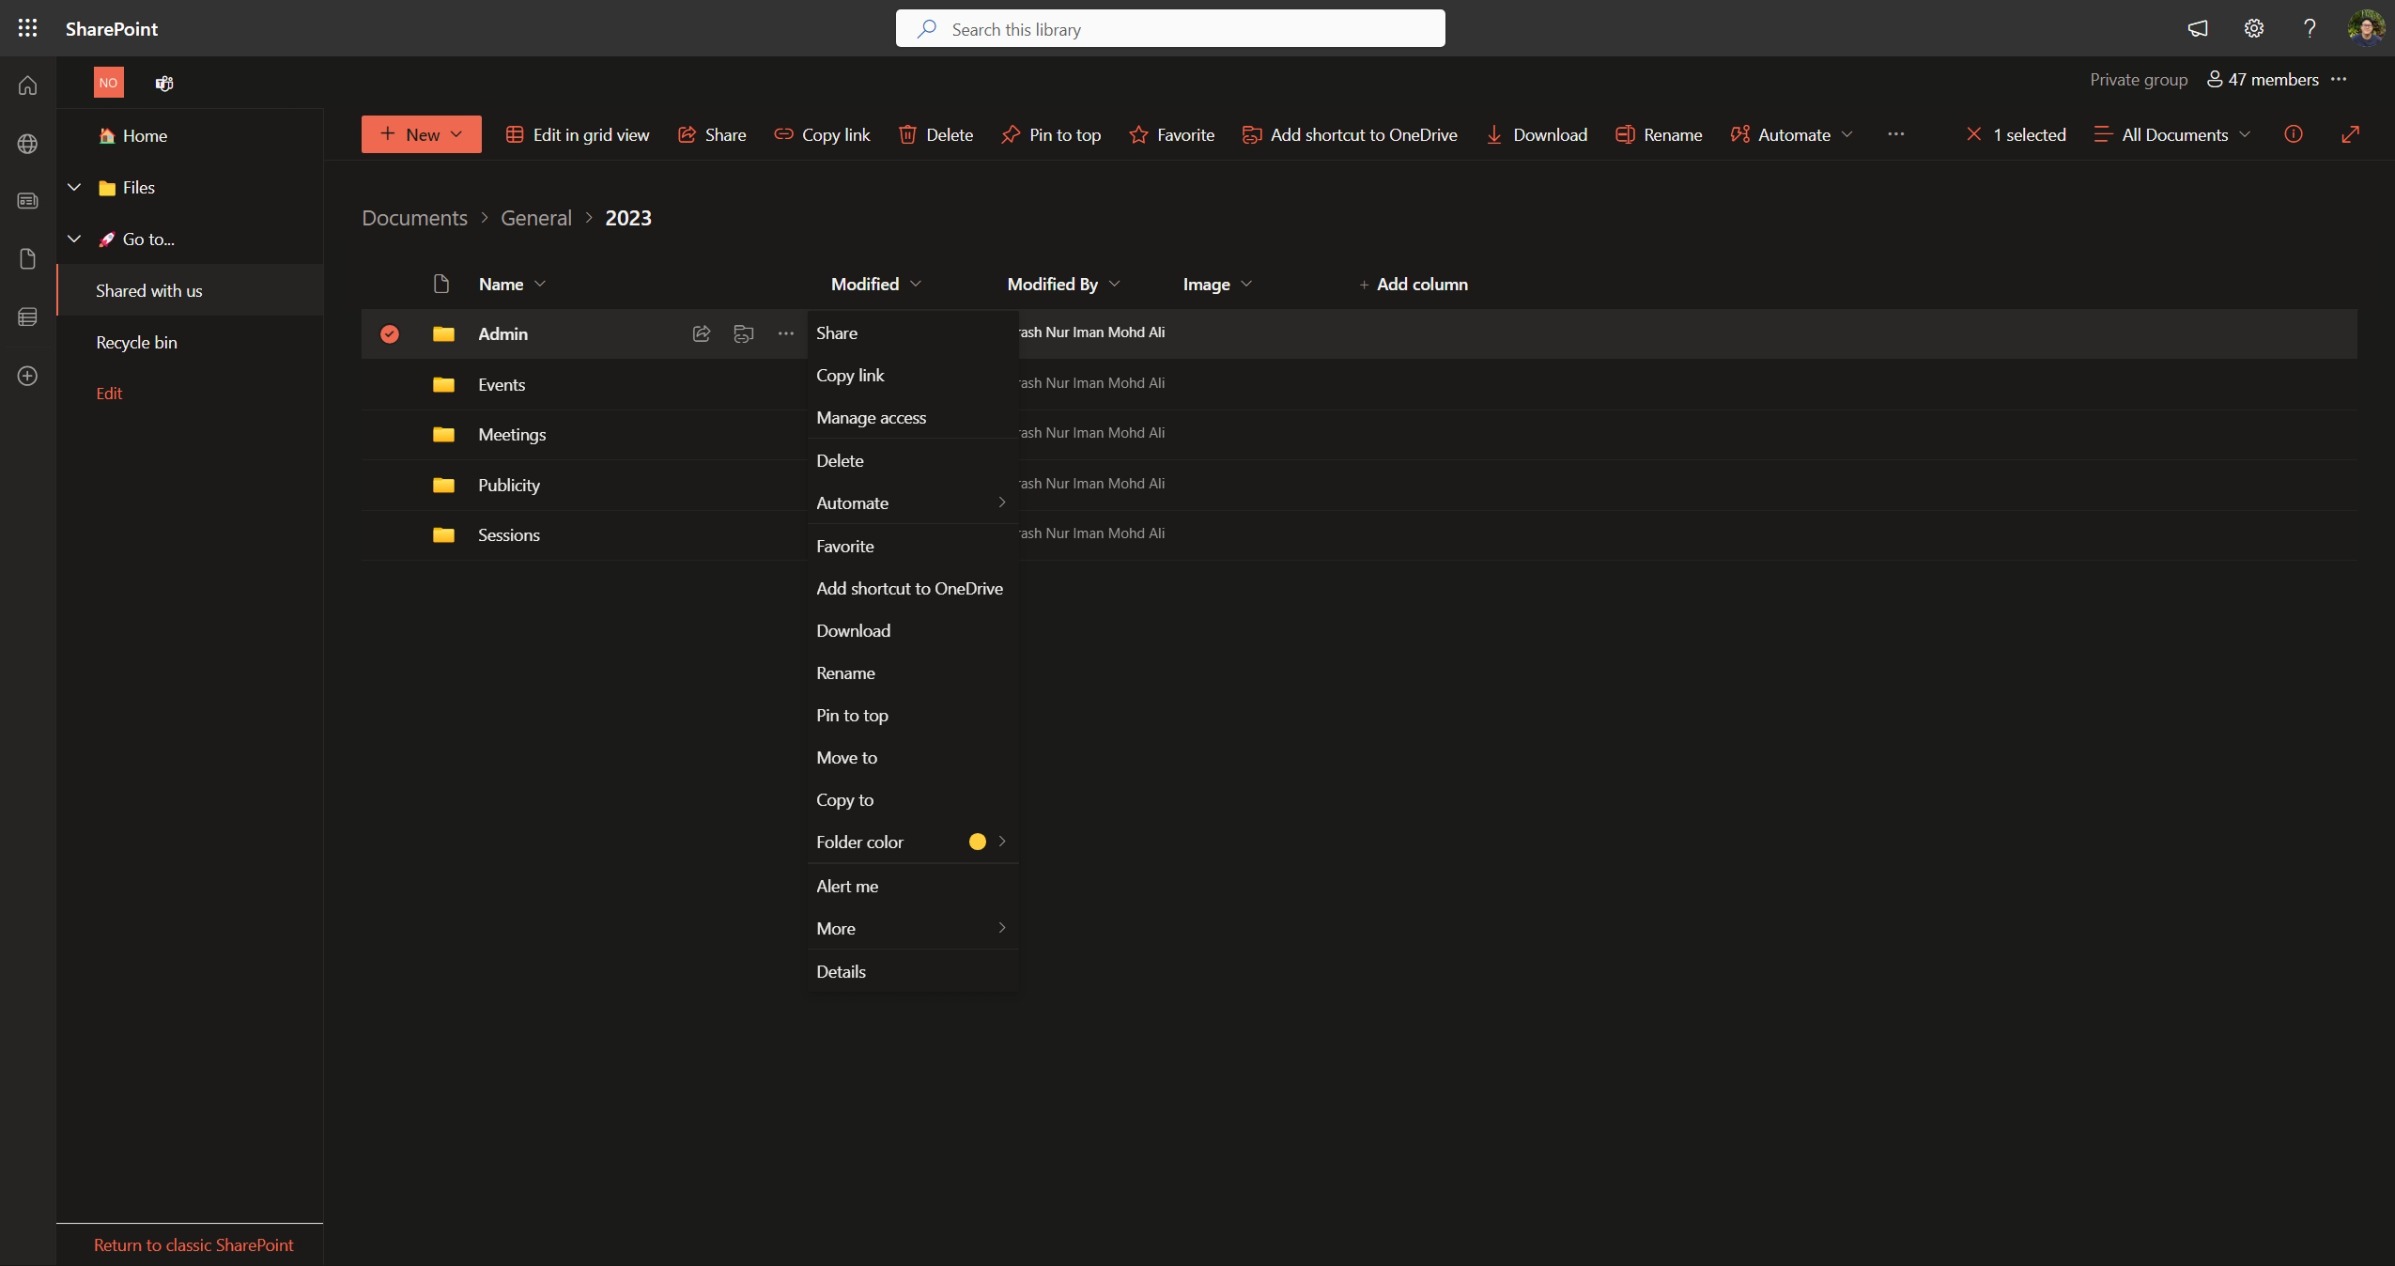The height and width of the screenshot is (1266, 2395).
Task: Choose Manage access in context menu
Action: coord(870,418)
